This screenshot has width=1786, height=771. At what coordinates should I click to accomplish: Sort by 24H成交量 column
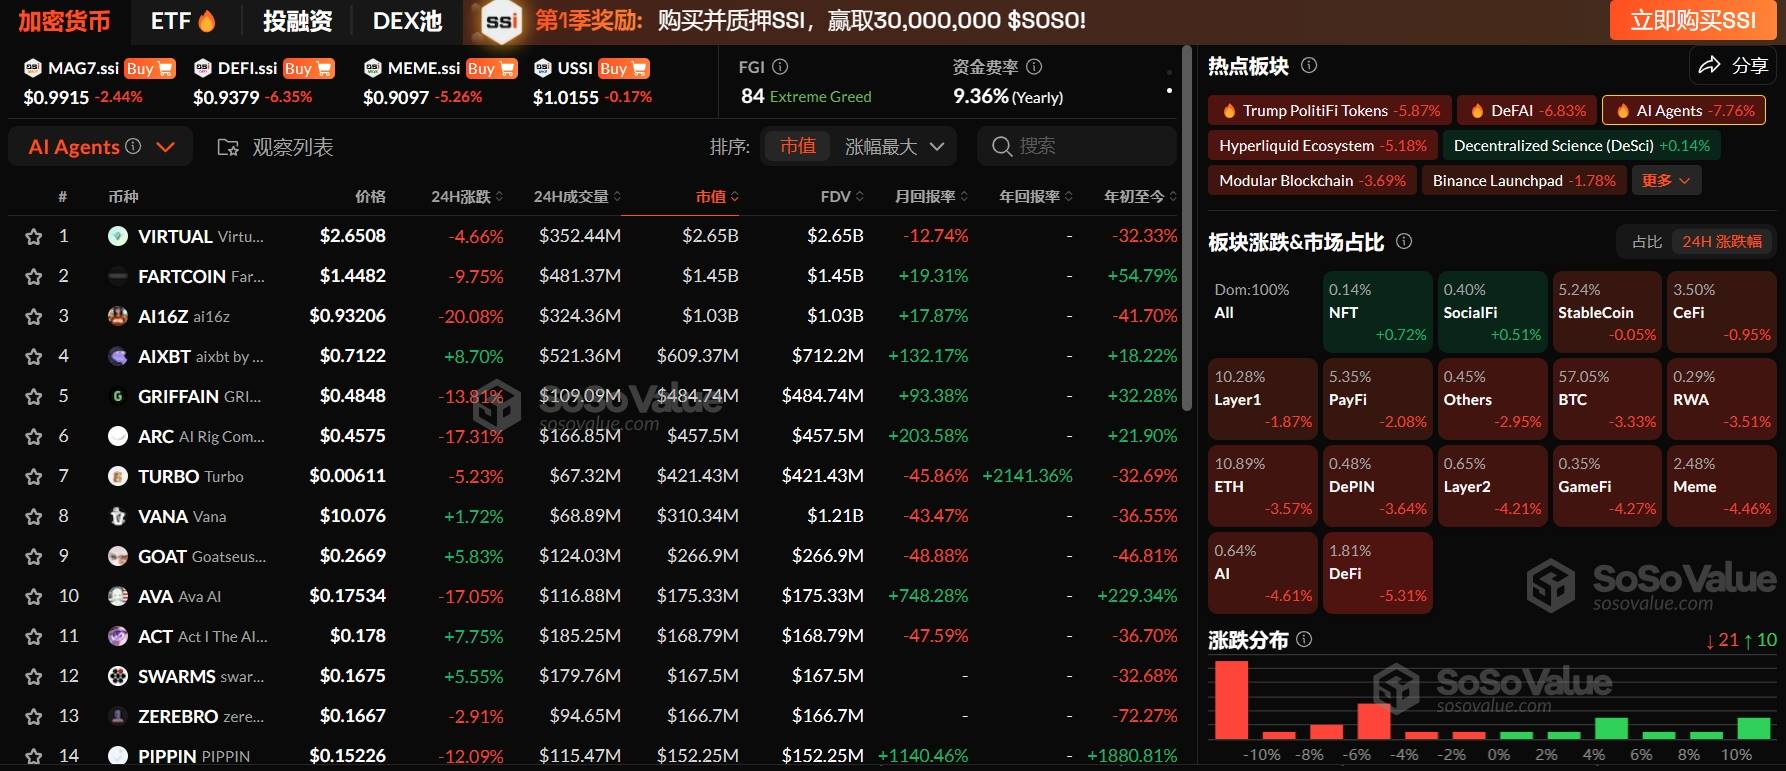tap(577, 197)
